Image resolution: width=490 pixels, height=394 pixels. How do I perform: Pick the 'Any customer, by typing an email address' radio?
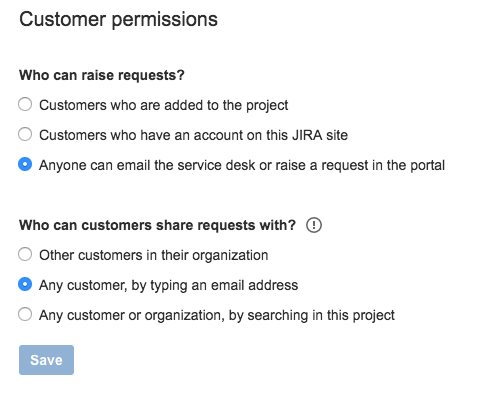point(25,284)
